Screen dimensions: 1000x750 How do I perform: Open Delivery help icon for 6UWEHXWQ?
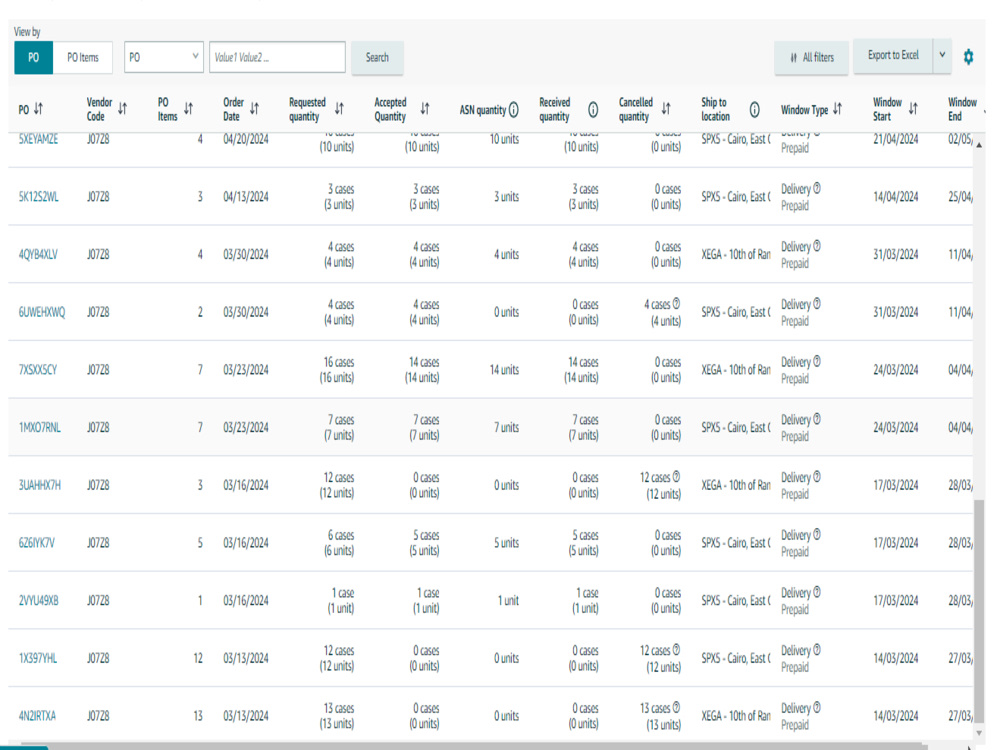click(817, 304)
